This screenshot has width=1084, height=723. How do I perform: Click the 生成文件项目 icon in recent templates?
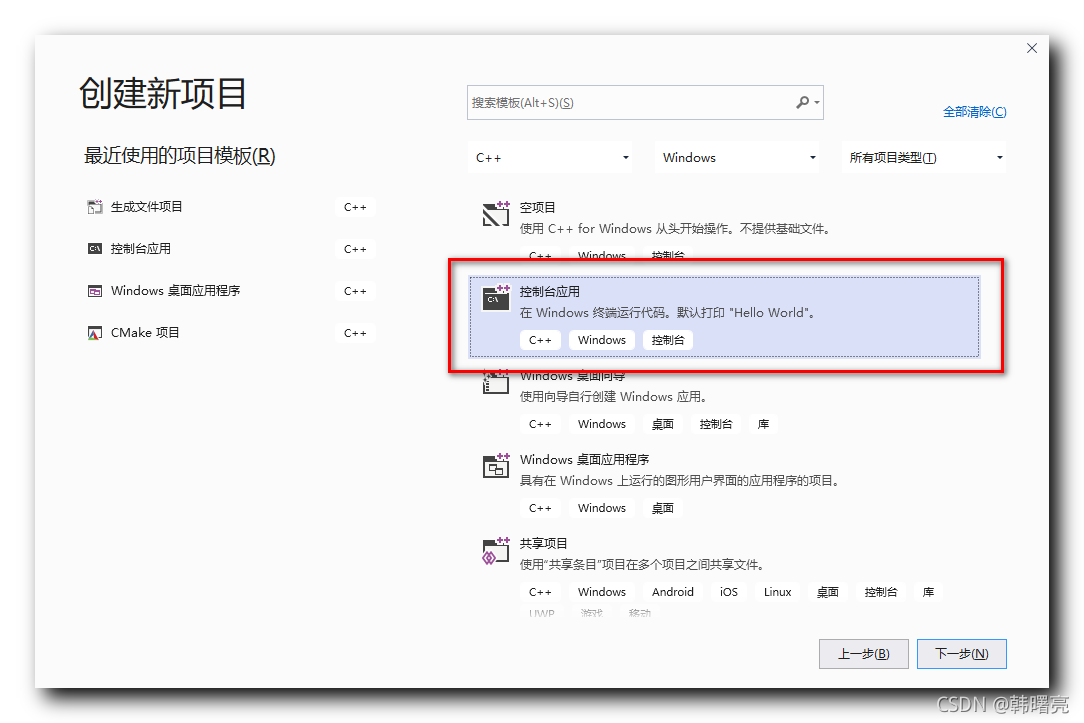pyautogui.click(x=95, y=206)
